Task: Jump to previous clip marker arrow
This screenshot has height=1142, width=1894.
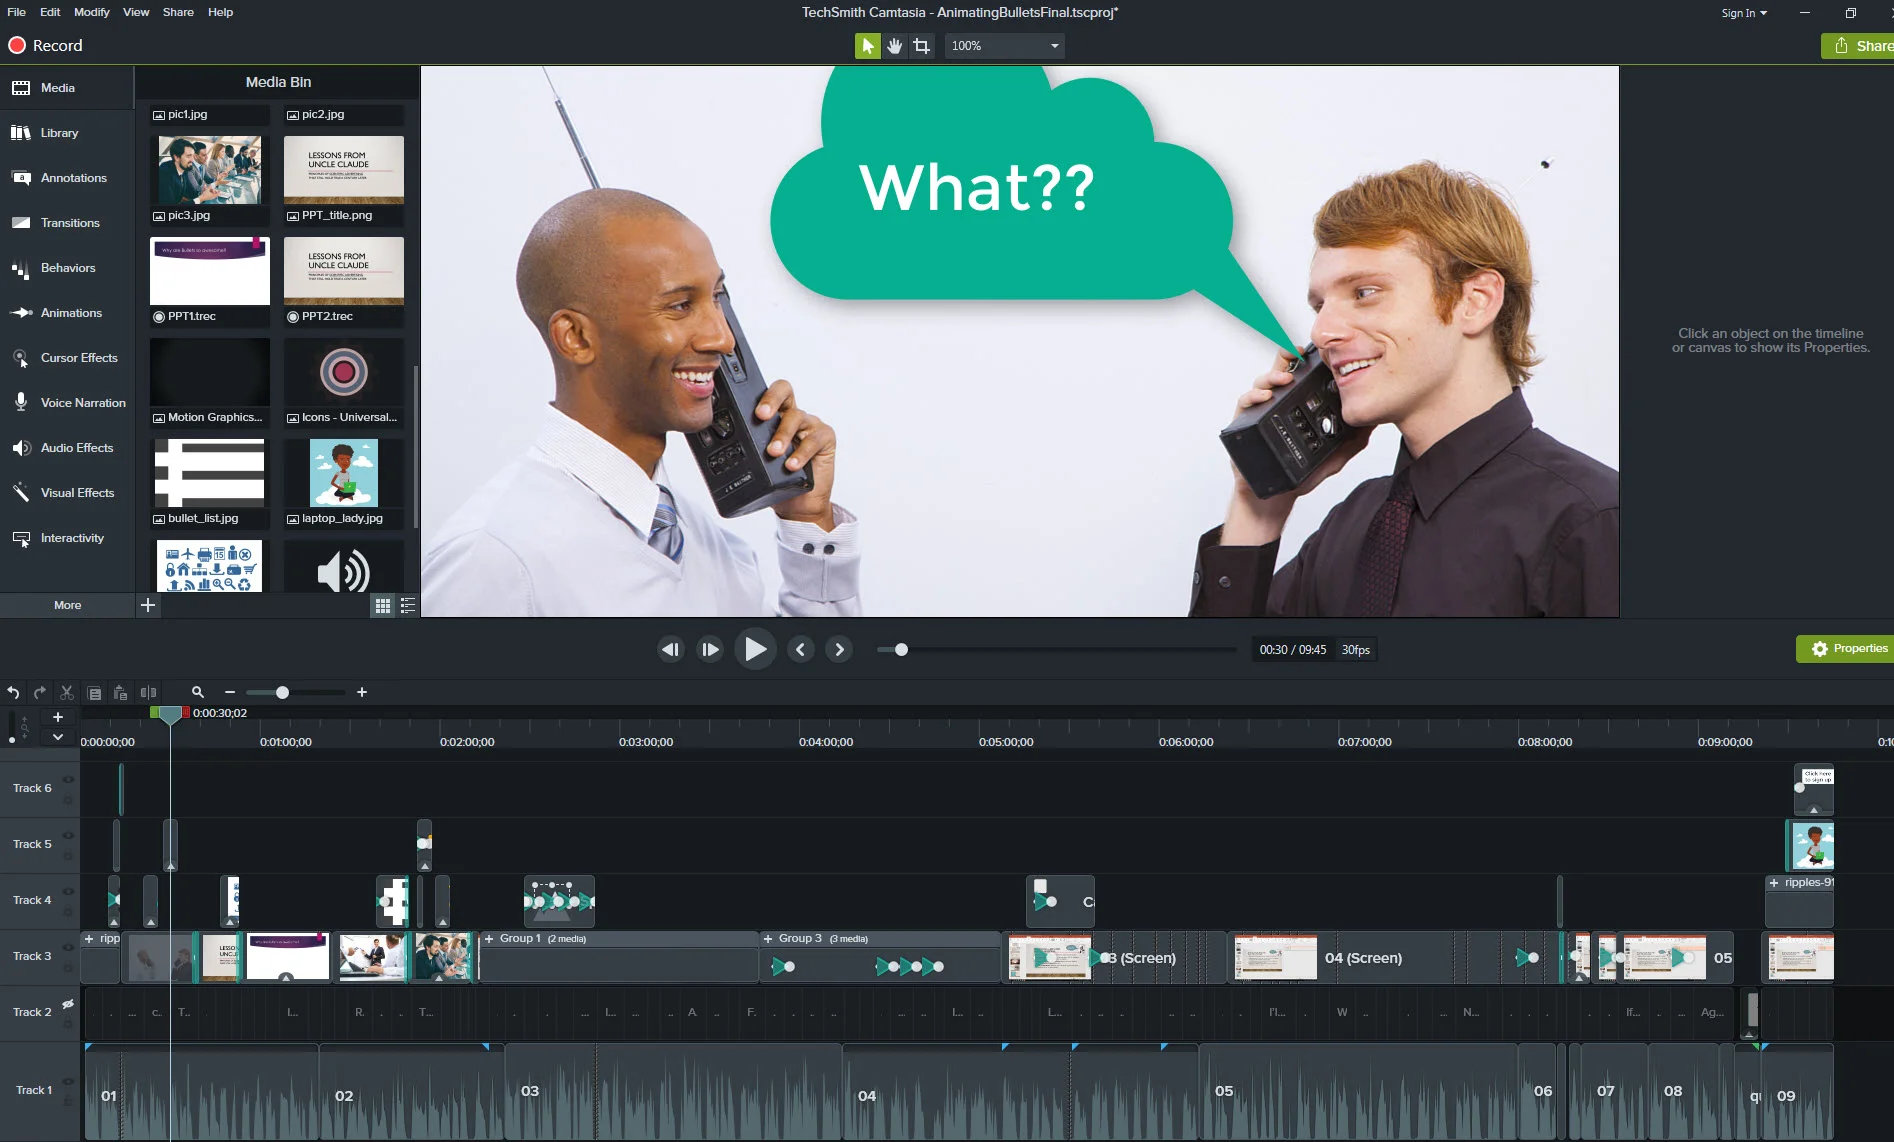Action: click(x=800, y=649)
